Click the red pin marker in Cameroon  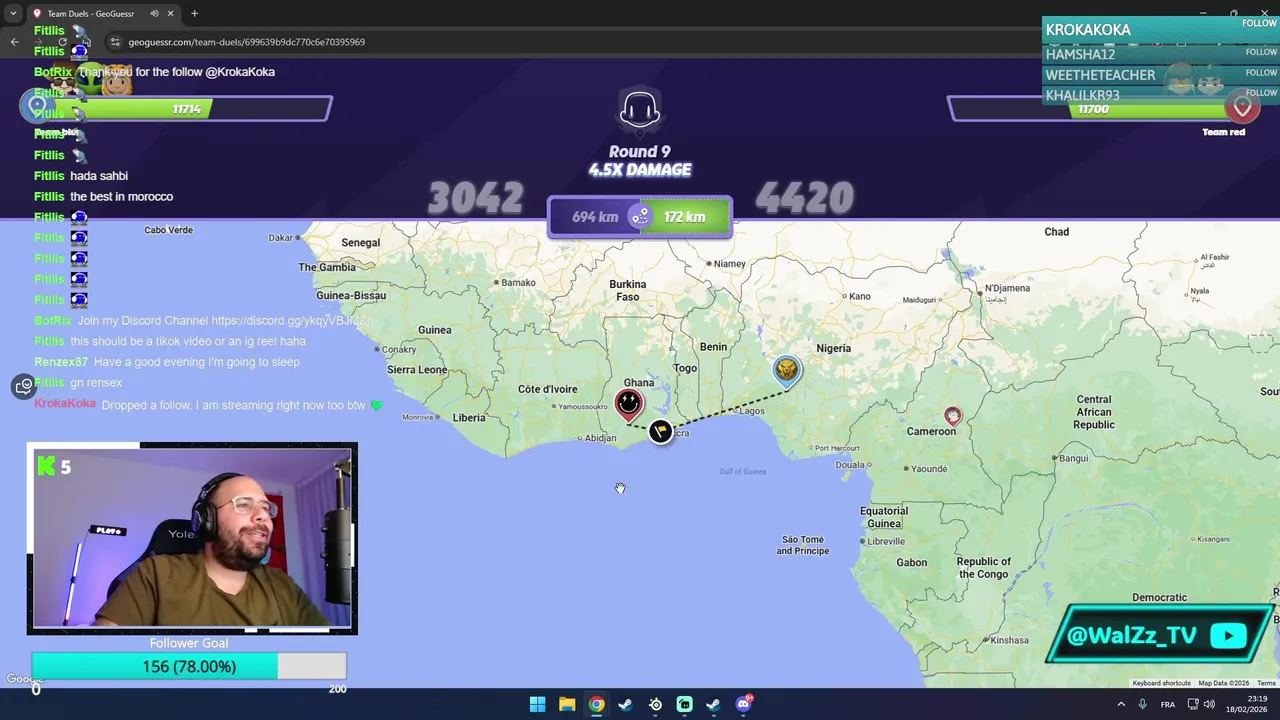952,415
